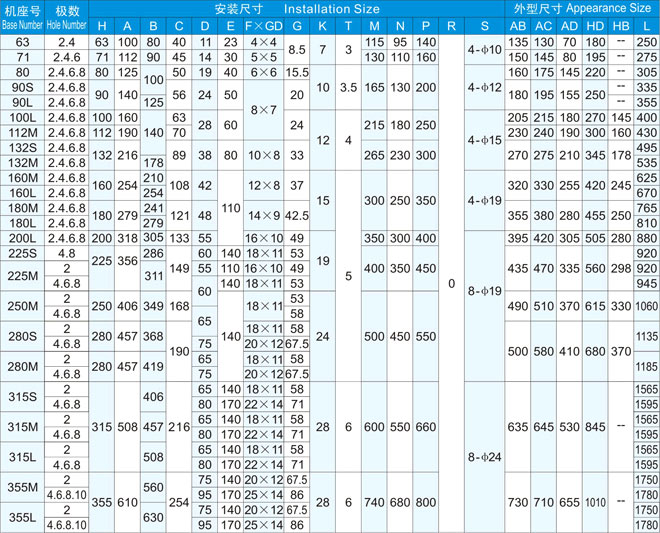
Task: Click the 'Base Number' header cell
Action: pos(22,17)
